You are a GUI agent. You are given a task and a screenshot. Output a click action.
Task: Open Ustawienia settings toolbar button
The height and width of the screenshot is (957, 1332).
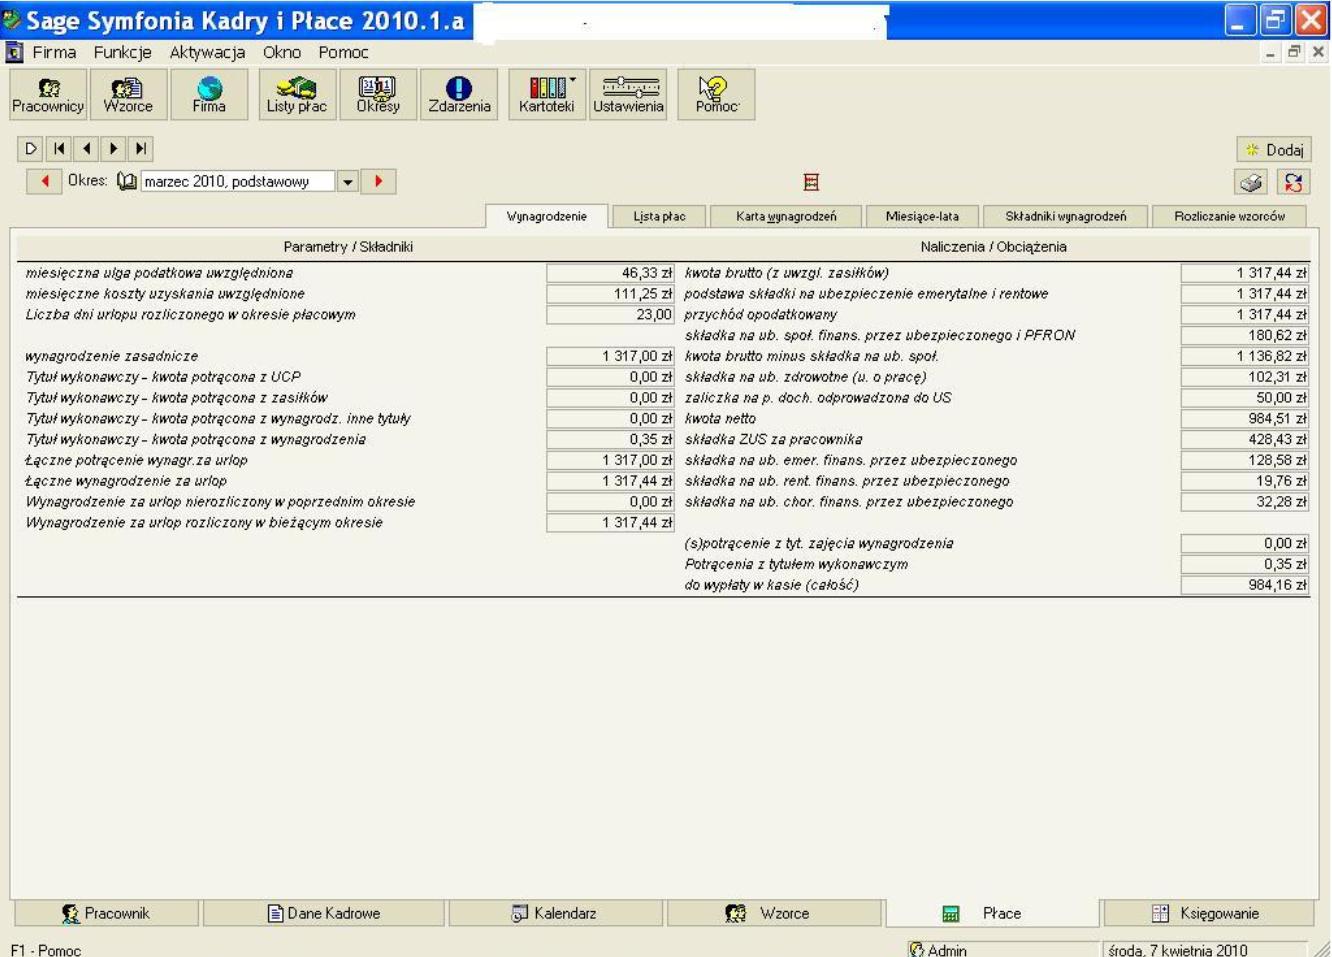click(628, 95)
